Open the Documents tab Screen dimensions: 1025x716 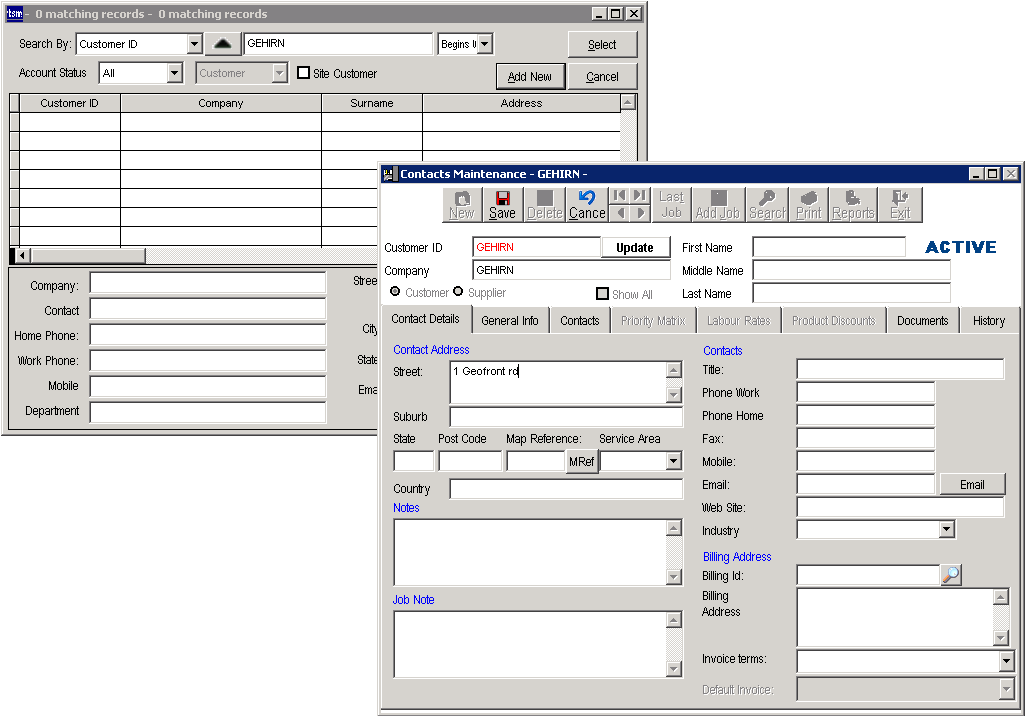[x=922, y=321]
